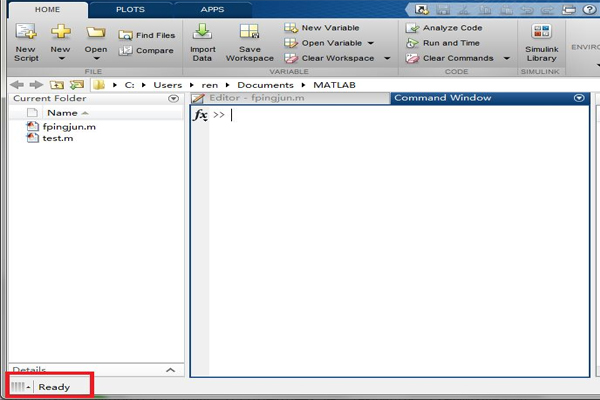
Task: Click the Compare files icon
Action: click(x=126, y=51)
